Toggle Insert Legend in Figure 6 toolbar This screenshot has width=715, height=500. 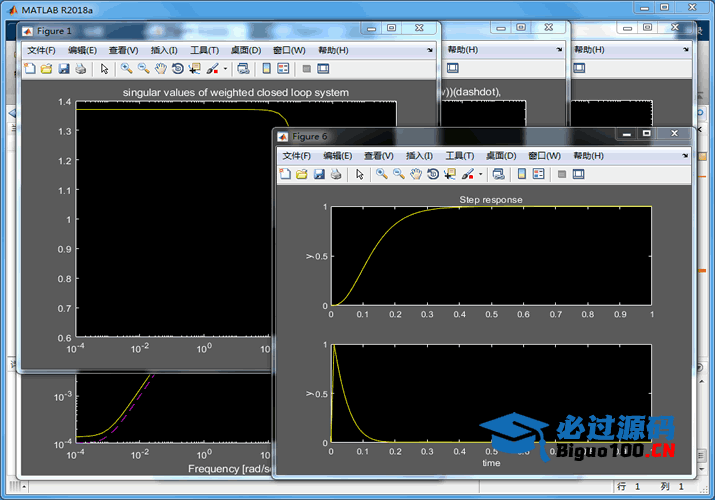pos(539,174)
